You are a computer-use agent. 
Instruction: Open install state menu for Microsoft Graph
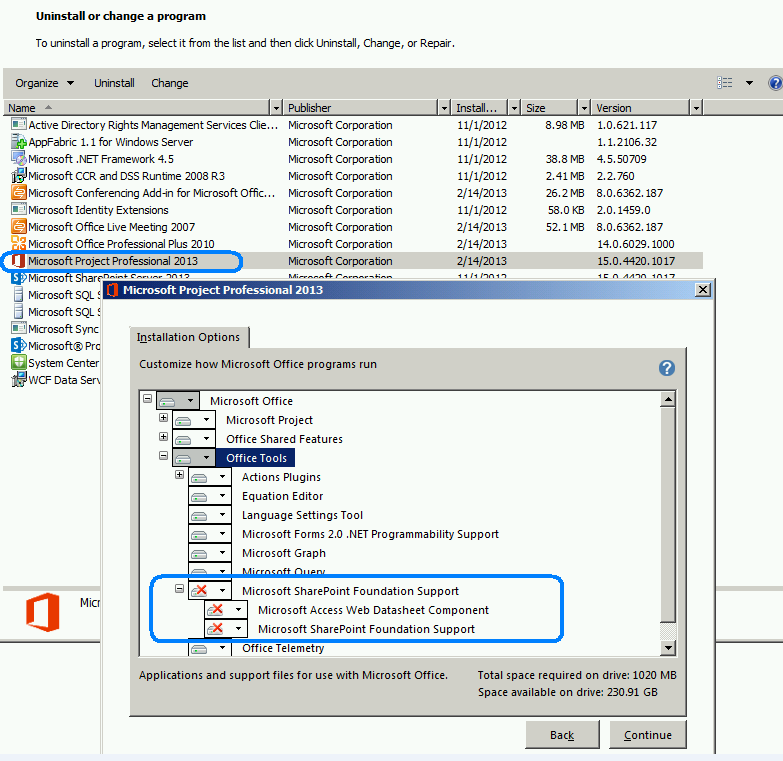(210, 553)
